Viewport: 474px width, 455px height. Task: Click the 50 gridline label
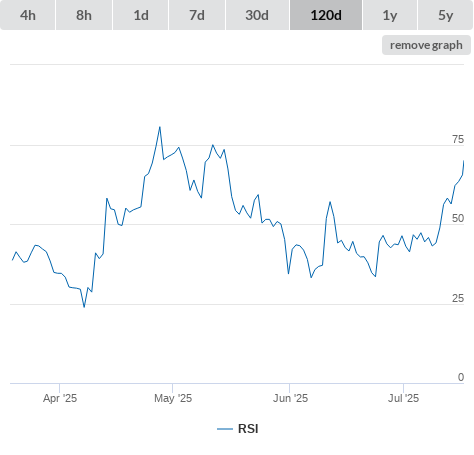(458, 218)
